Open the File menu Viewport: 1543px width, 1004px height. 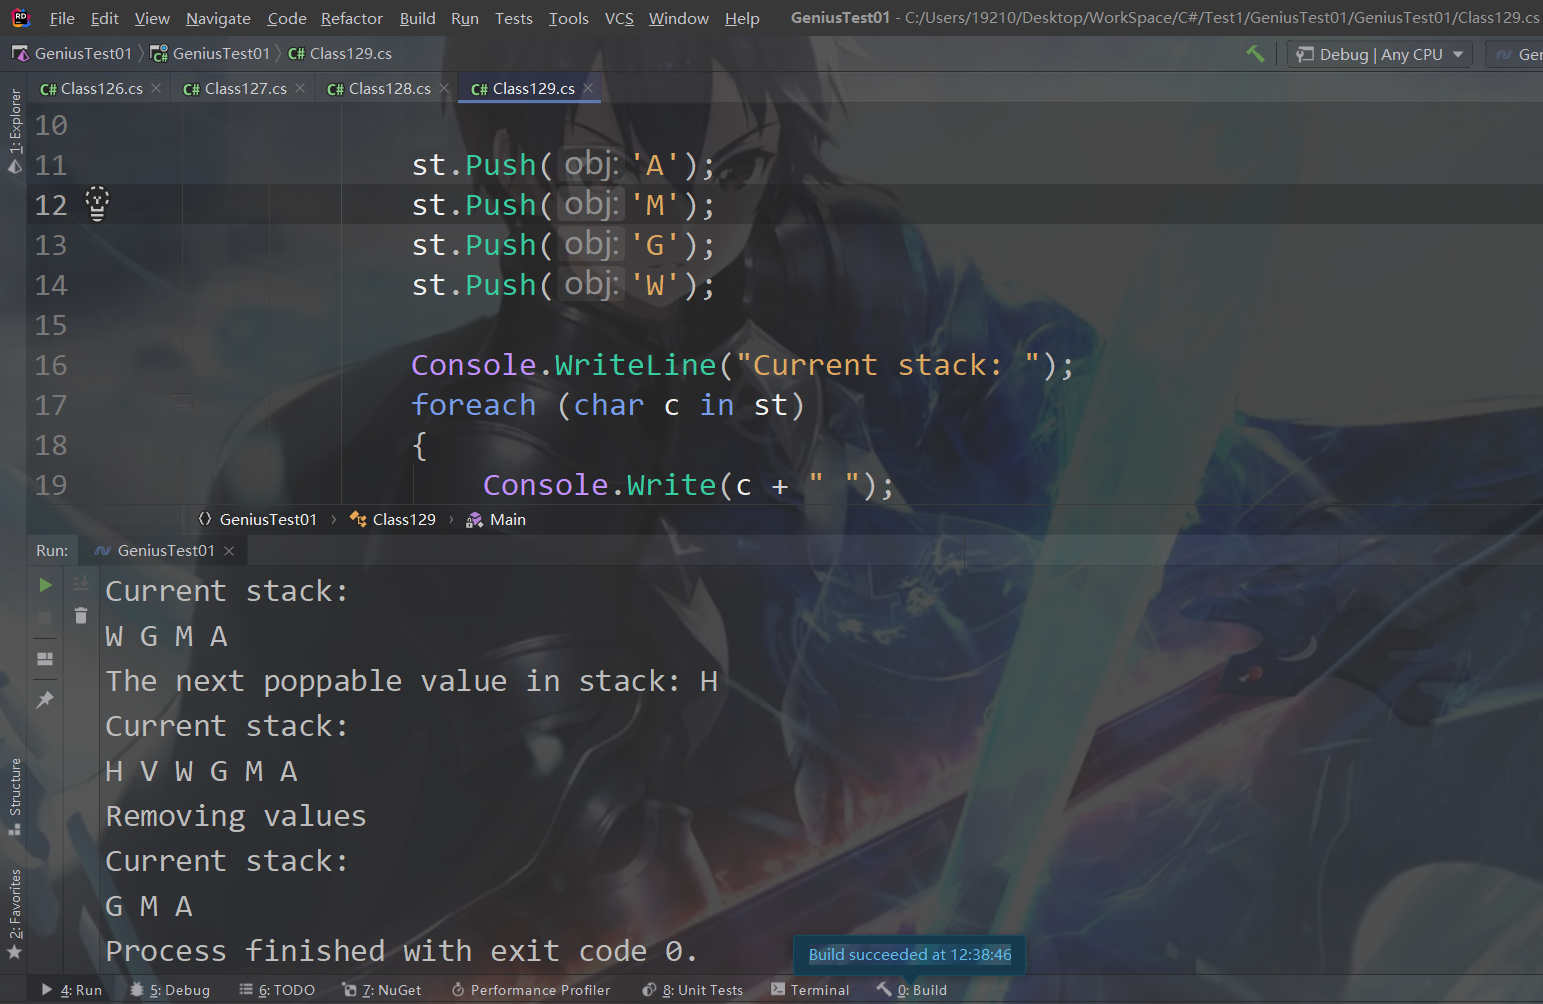tap(62, 18)
